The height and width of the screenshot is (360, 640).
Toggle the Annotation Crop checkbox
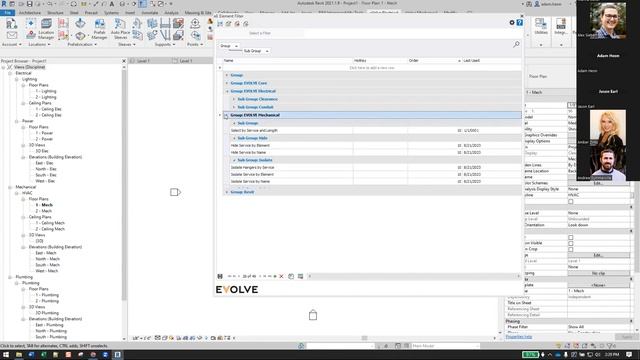tap(571, 249)
